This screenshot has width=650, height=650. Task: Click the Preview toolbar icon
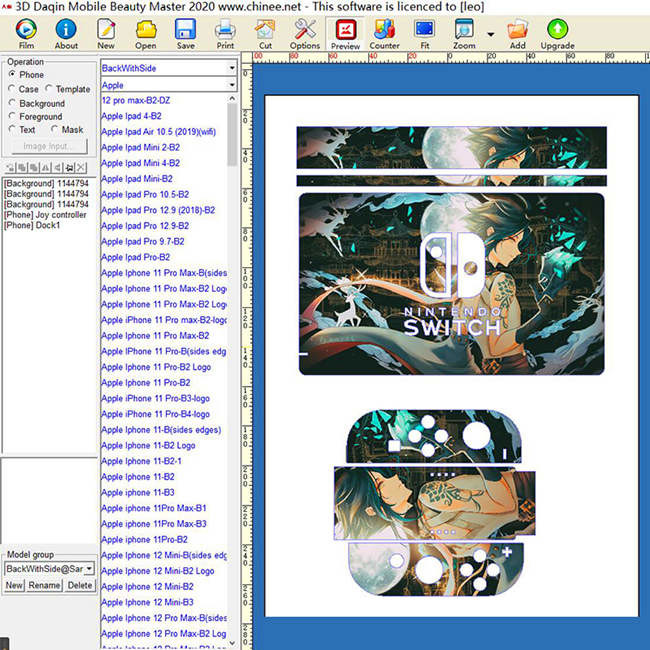pyautogui.click(x=345, y=34)
